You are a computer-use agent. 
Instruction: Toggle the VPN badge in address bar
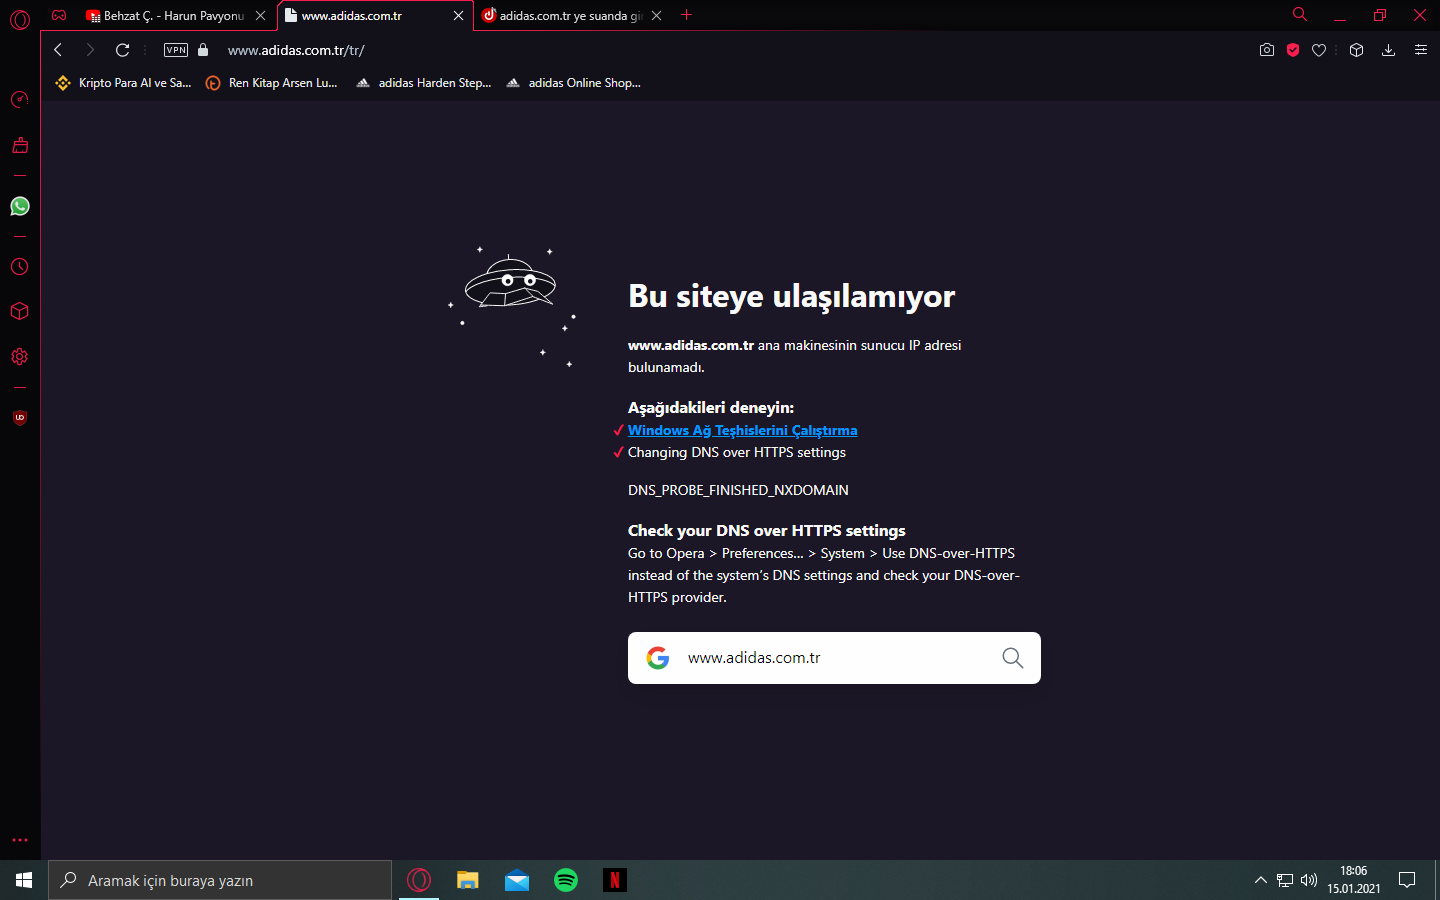pos(176,50)
